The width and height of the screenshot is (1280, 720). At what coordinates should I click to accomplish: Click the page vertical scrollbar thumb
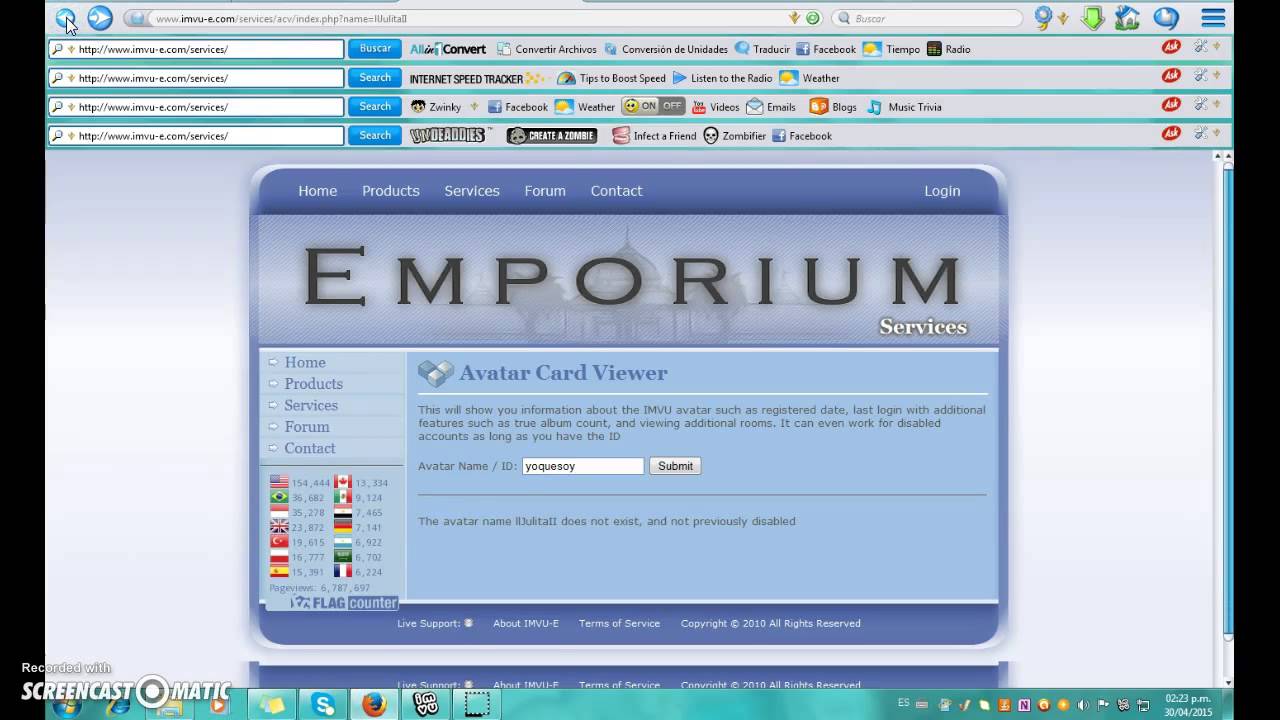pos(1228,400)
